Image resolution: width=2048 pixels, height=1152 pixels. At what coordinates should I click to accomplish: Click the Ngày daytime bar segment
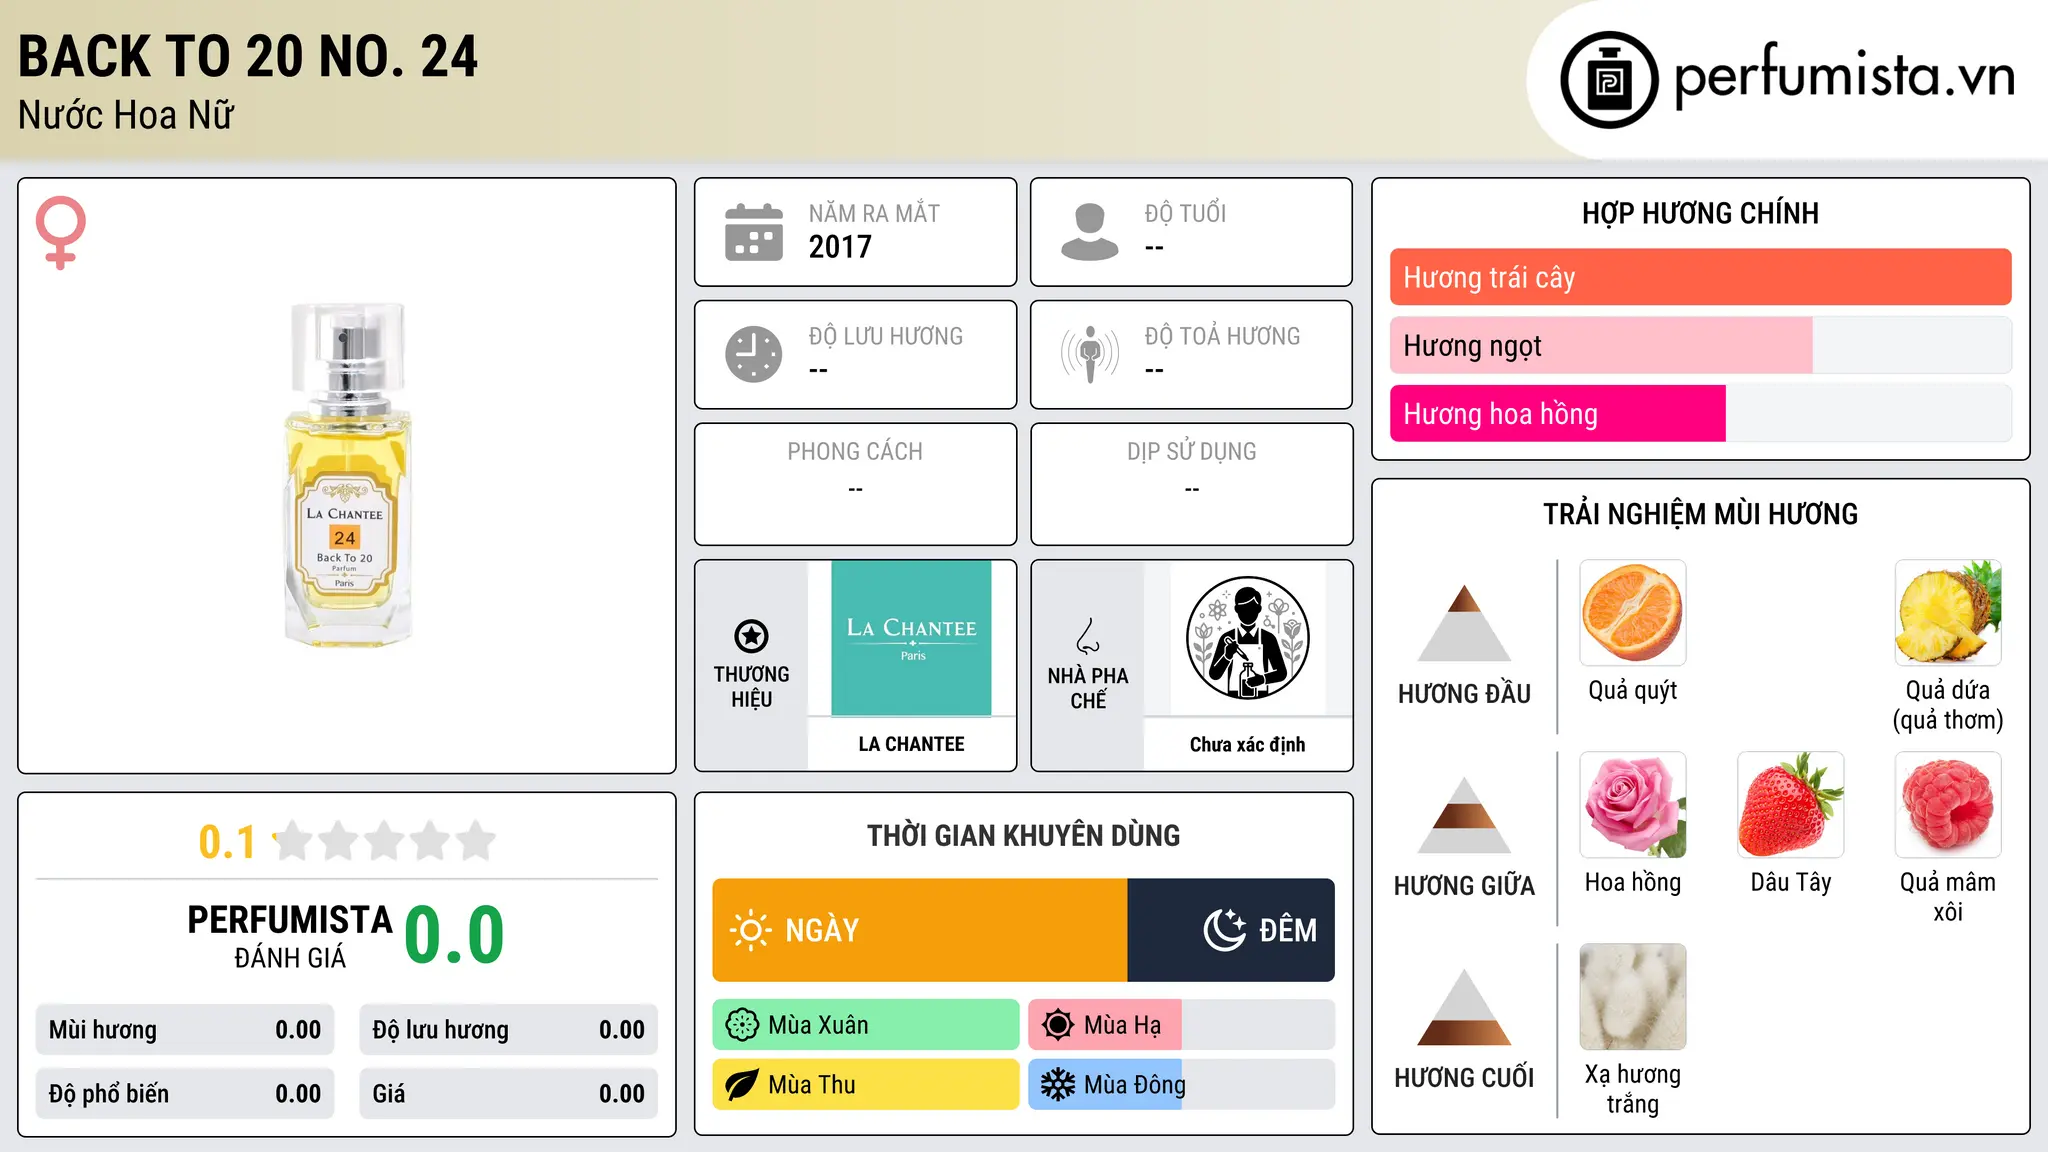tap(920, 930)
